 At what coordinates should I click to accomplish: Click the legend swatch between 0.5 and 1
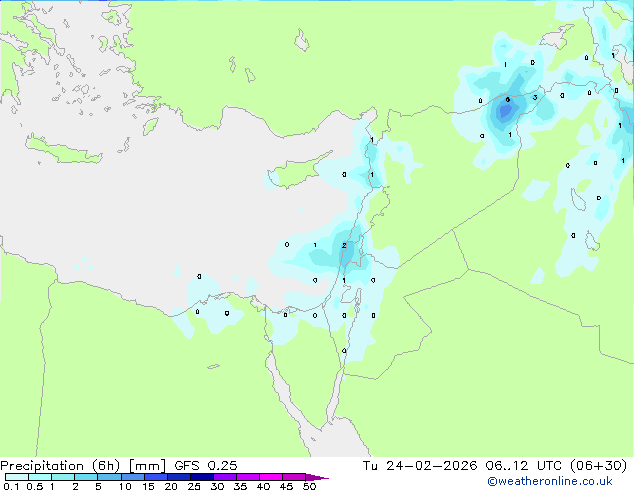coord(40,477)
